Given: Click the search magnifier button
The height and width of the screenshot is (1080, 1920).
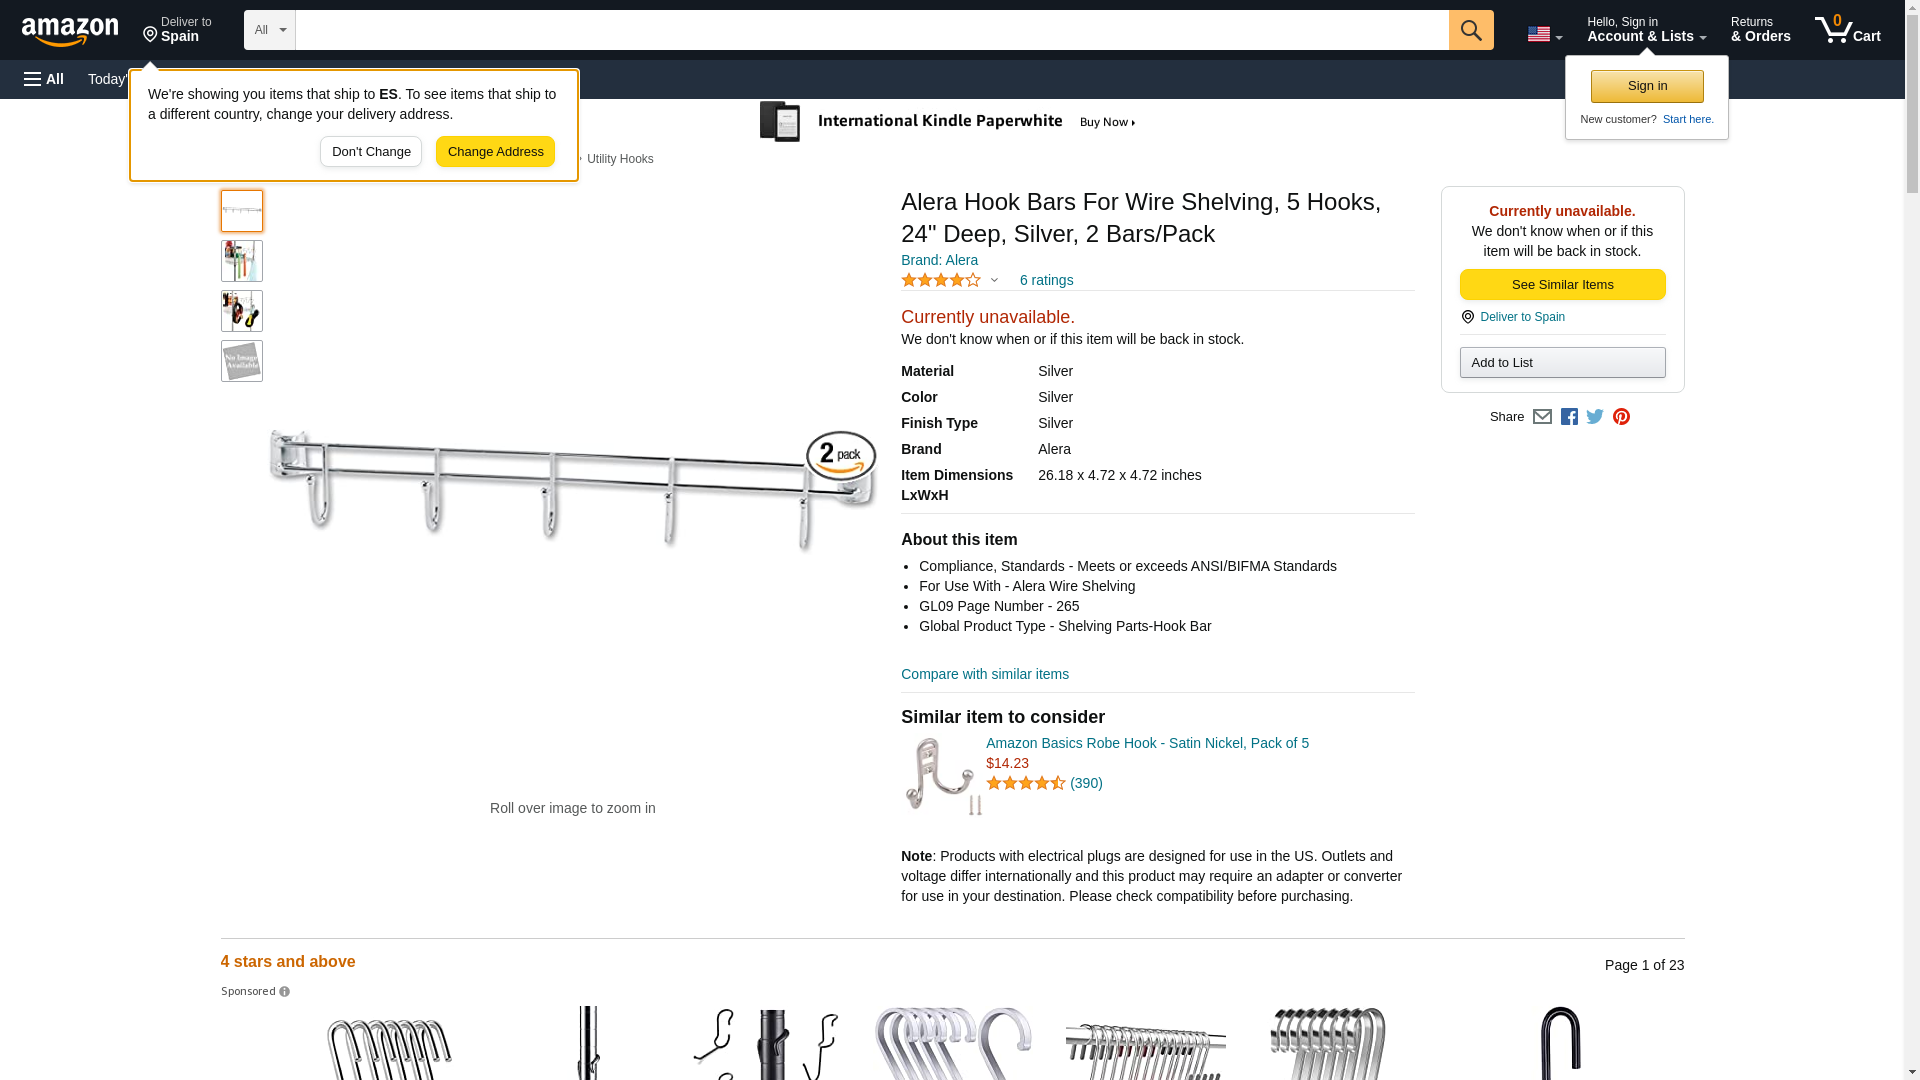Looking at the screenshot, I should click(1470, 30).
